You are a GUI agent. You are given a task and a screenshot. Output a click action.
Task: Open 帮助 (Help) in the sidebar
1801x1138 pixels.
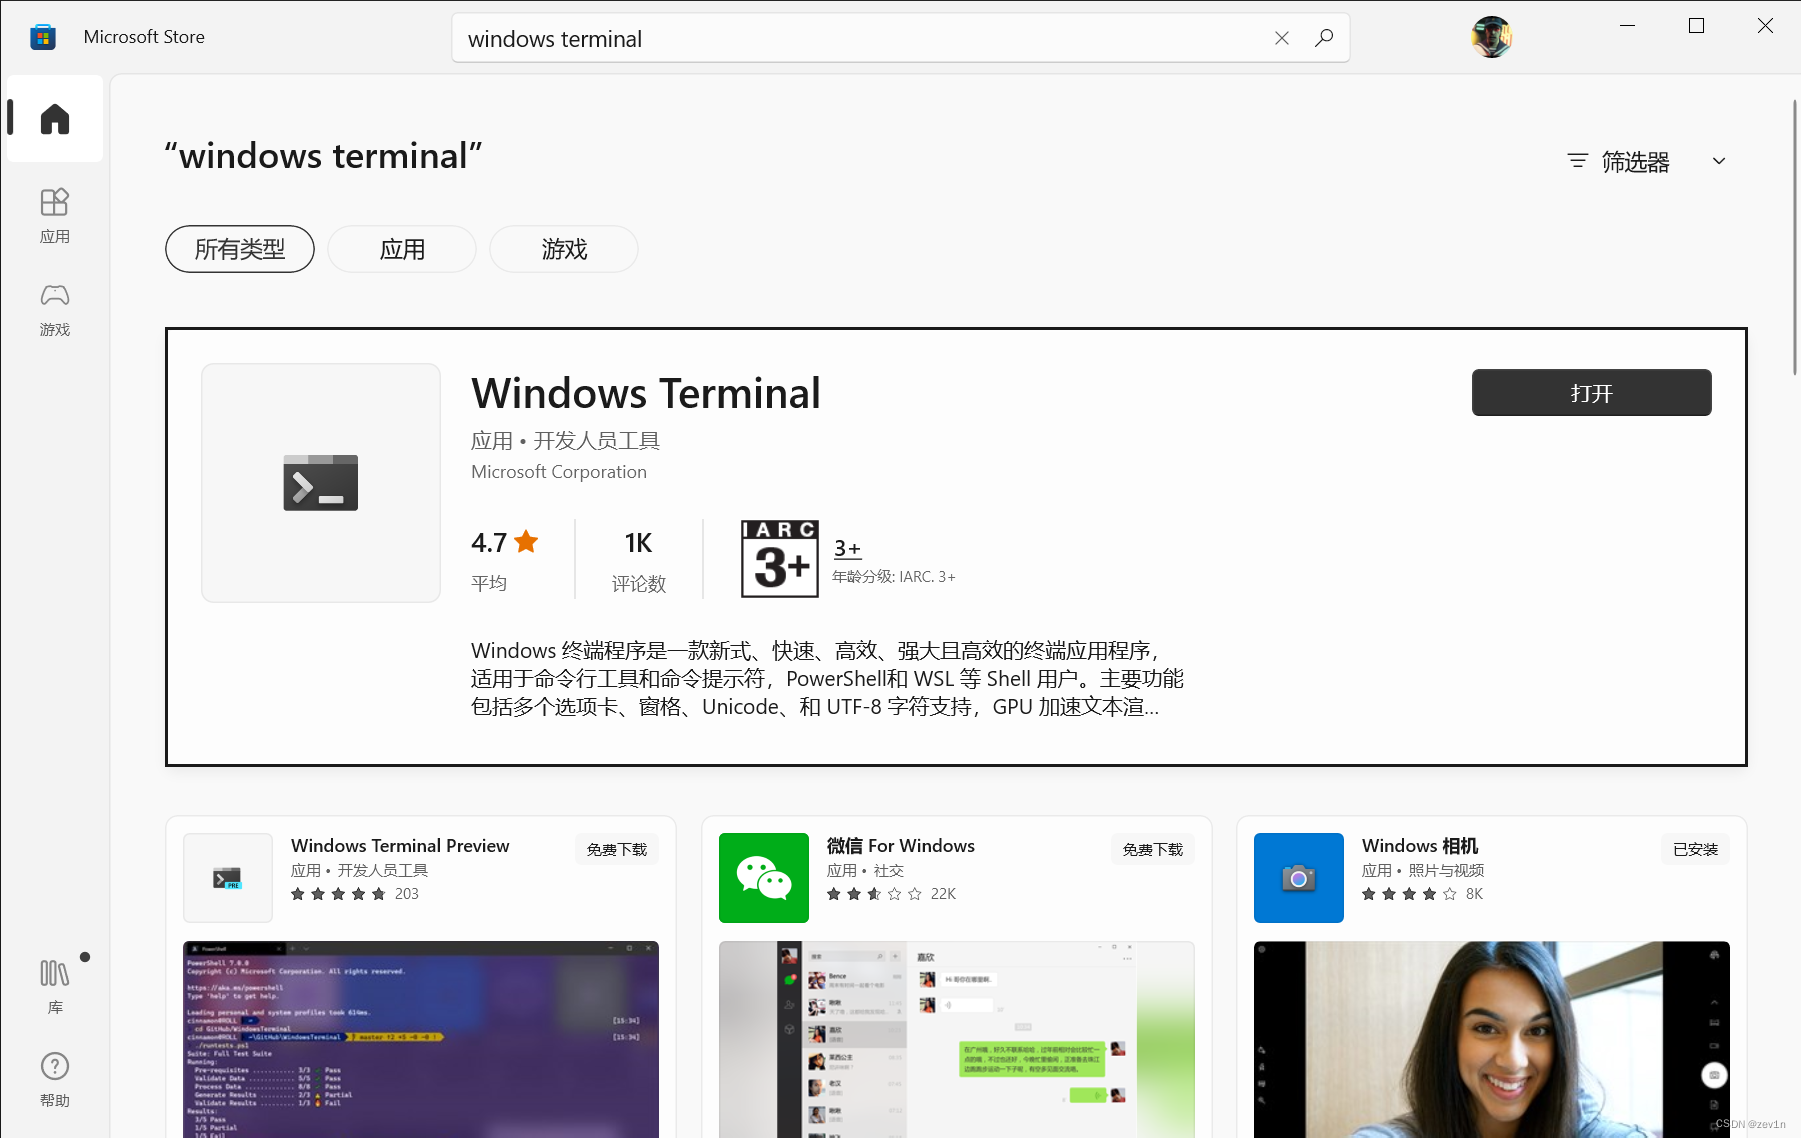(55, 1079)
